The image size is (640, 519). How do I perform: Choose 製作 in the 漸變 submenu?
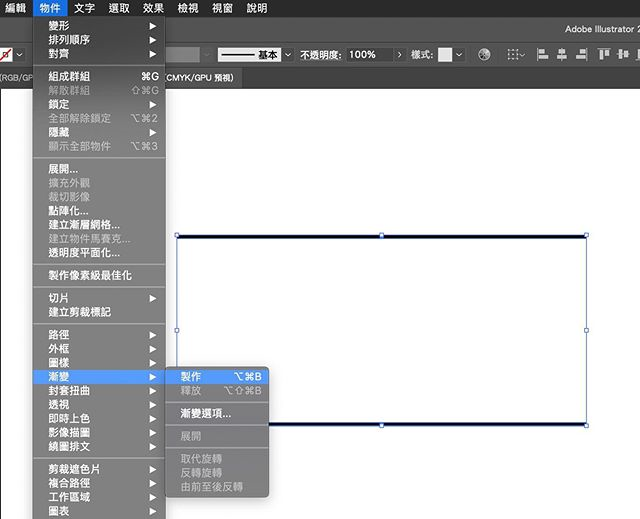tap(217, 376)
